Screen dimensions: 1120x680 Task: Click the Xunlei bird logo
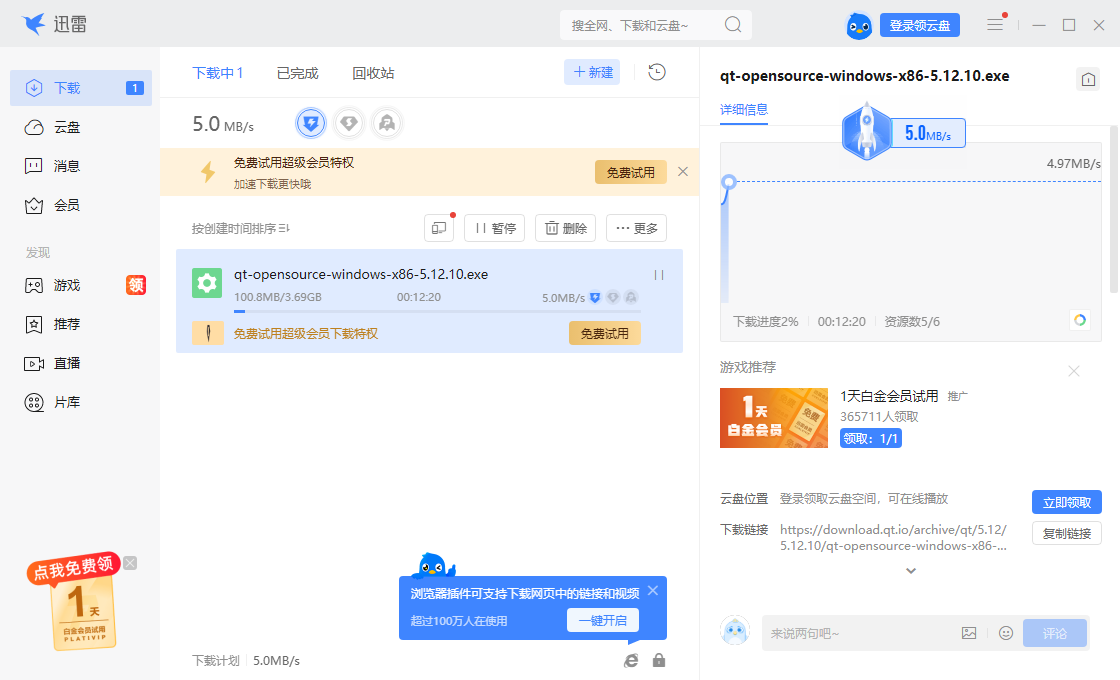pos(34,24)
